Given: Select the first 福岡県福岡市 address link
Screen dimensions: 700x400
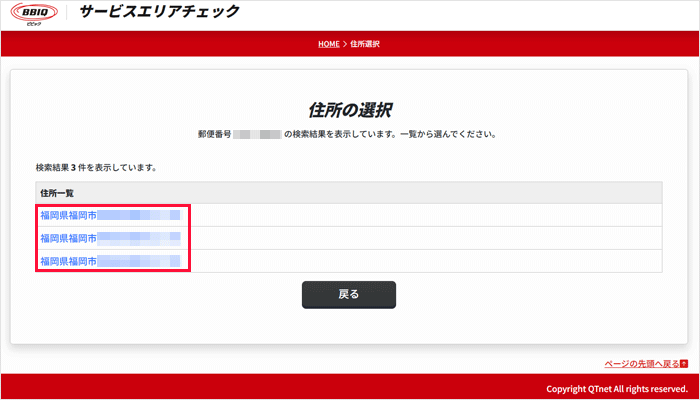Looking at the screenshot, I should pos(110,216).
